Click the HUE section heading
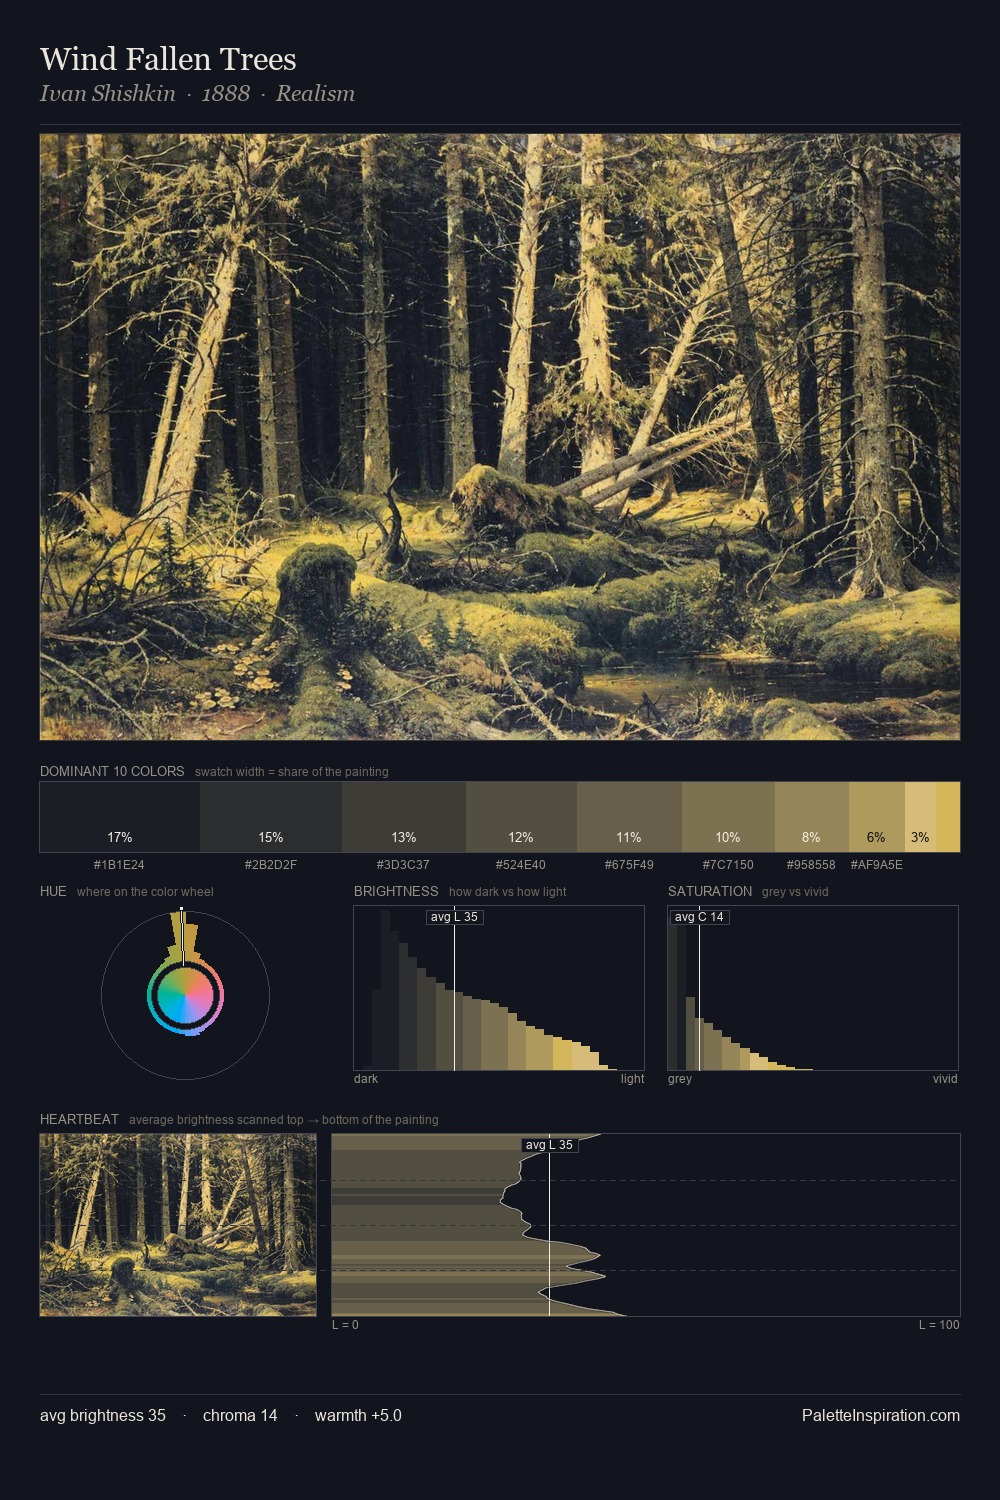The height and width of the screenshot is (1500, 1000). pos(53,892)
